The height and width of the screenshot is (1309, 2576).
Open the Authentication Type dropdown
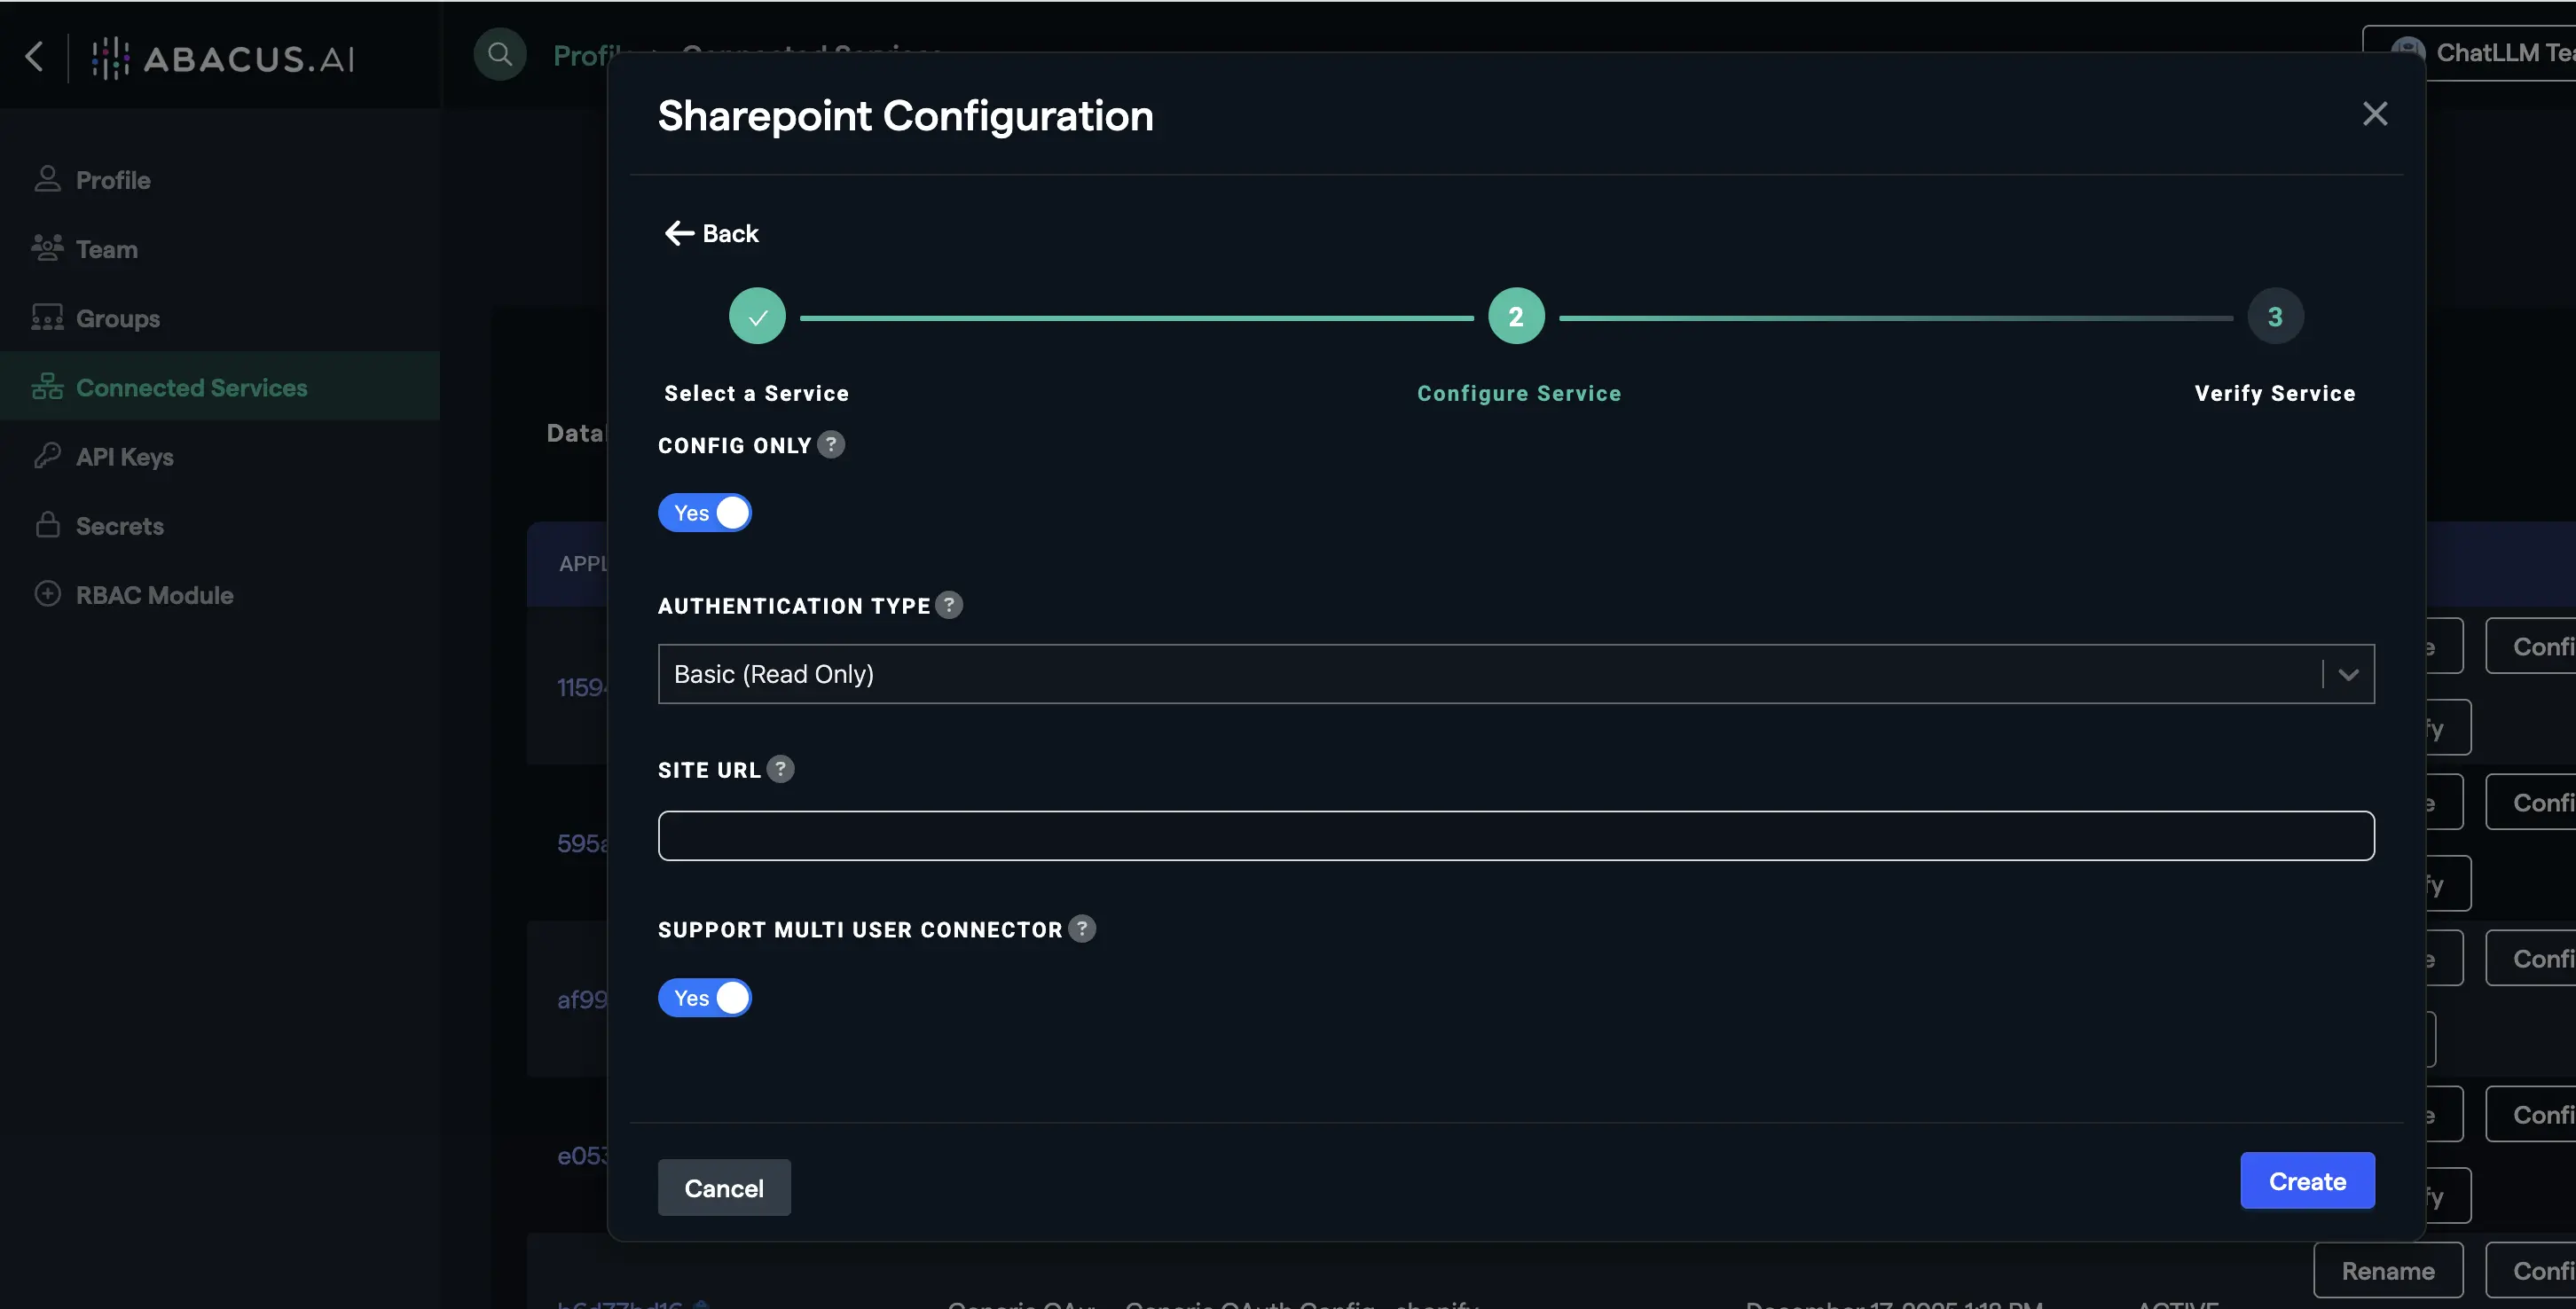tap(1490, 674)
